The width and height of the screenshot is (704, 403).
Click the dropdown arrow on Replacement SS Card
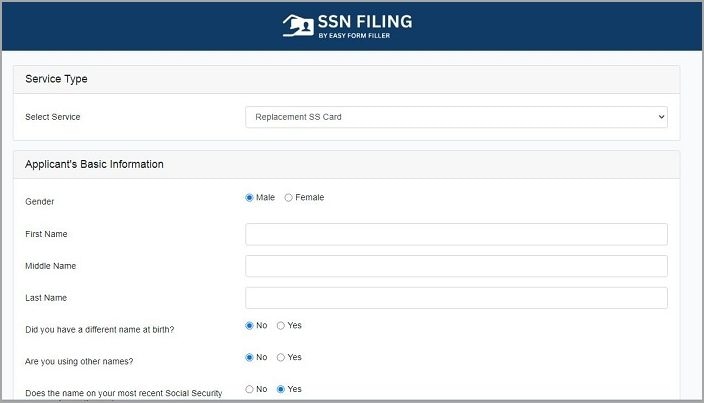click(x=660, y=117)
